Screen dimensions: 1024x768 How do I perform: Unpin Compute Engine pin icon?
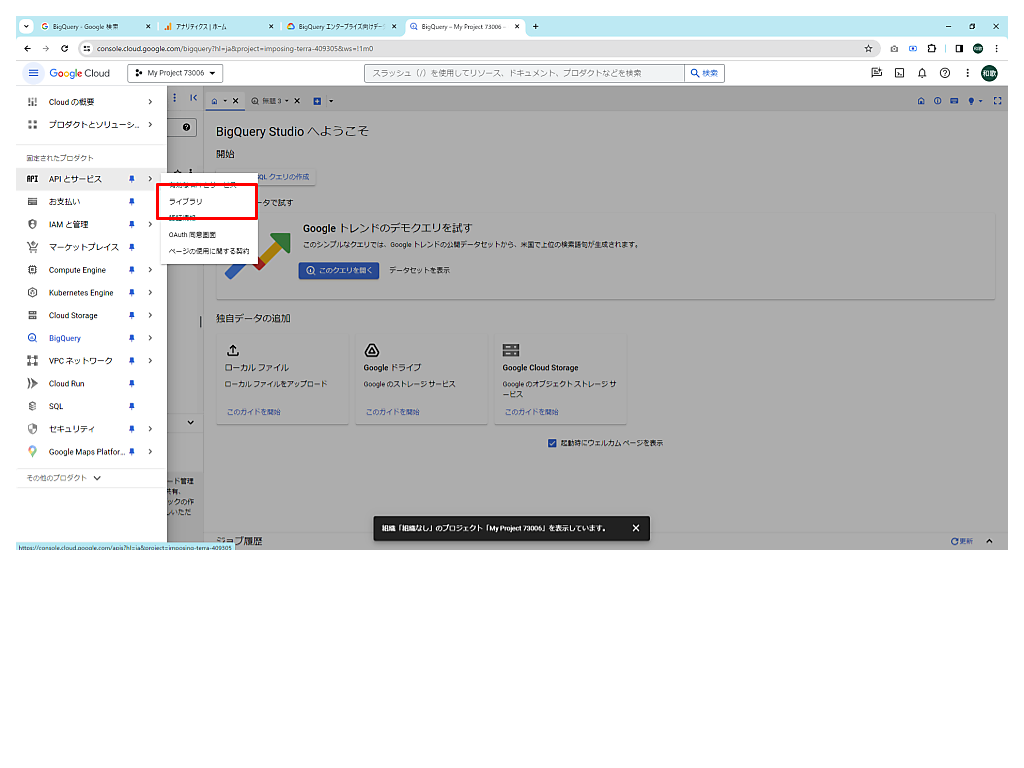pos(131,270)
